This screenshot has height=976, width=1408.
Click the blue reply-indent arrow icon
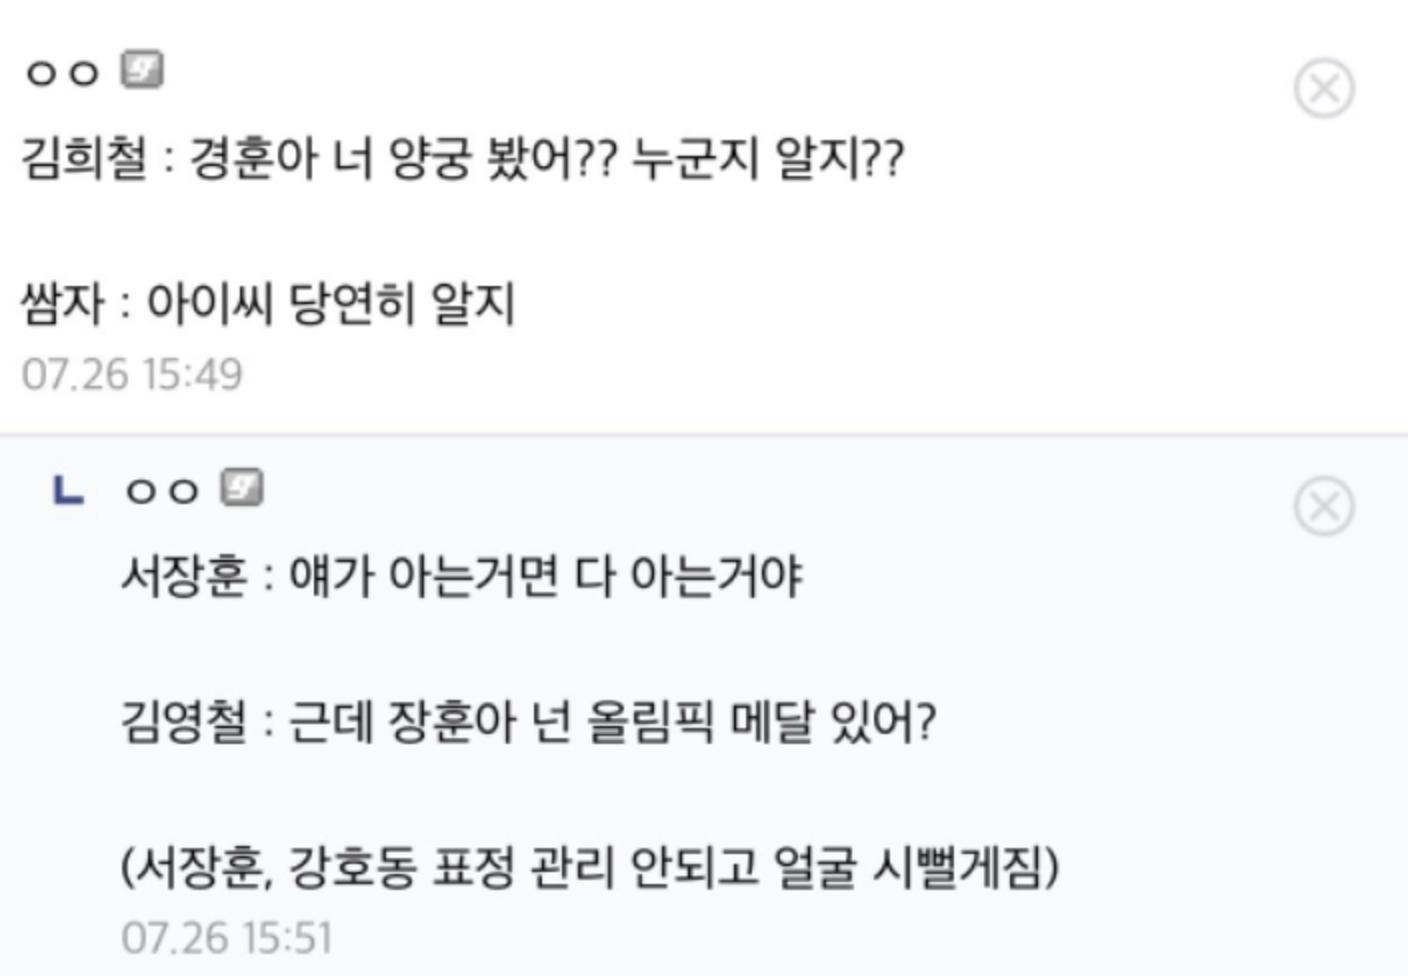point(68,490)
